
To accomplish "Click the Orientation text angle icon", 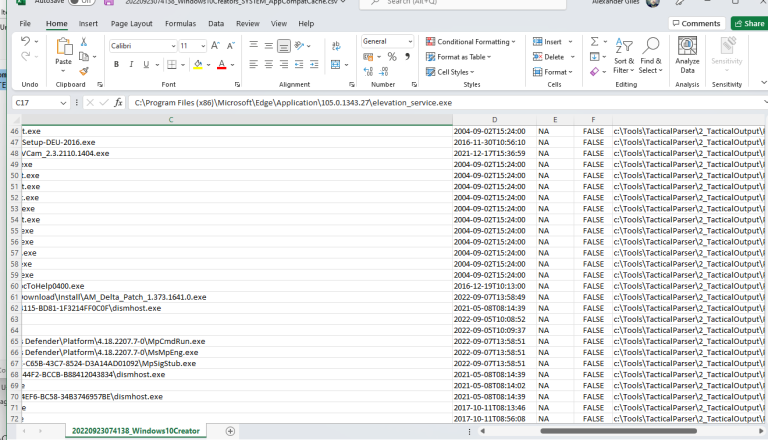I will [x=299, y=46].
